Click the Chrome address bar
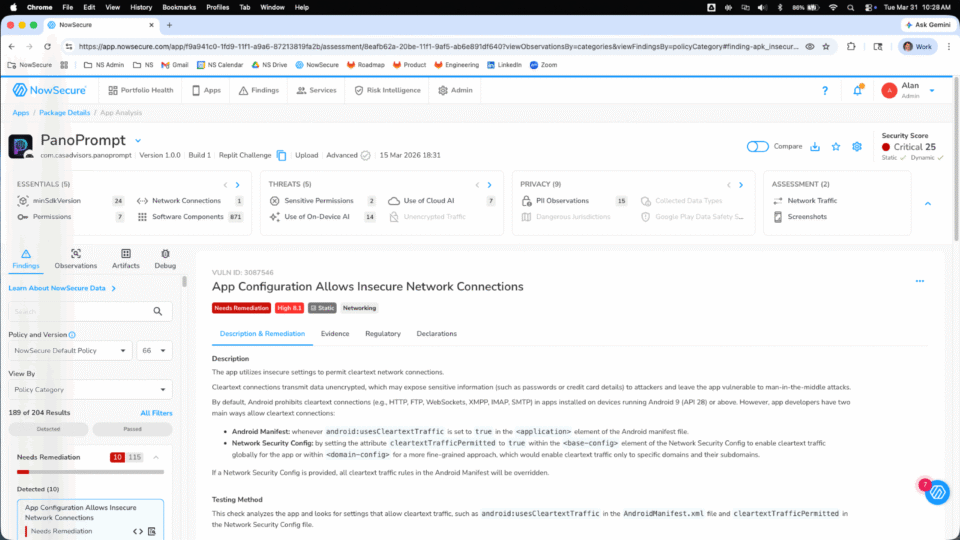 click(438, 47)
